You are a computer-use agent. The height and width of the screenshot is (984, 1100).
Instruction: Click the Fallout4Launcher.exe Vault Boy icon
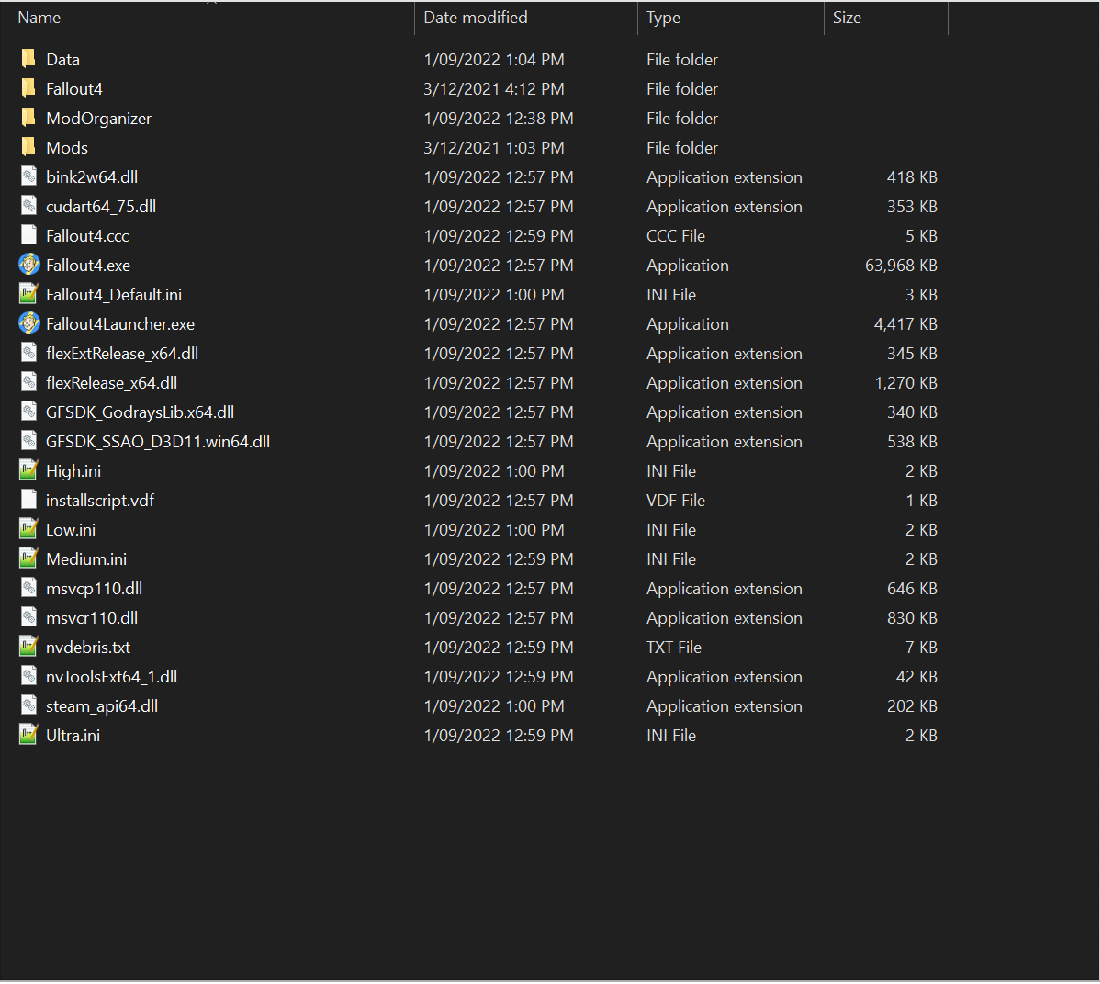pyautogui.click(x=29, y=324)
